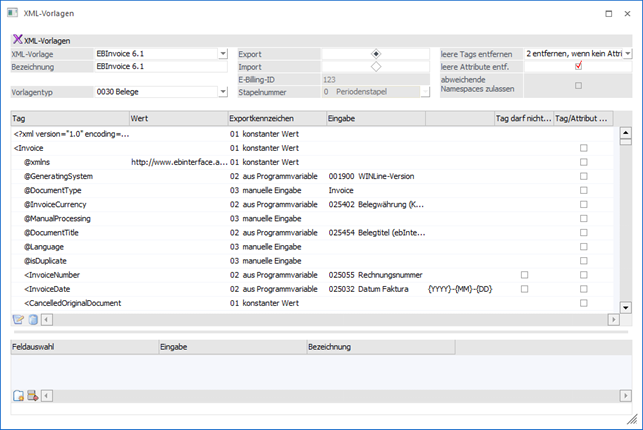Tick Tag/Attribut checkbox for @DocumentType row
The width and height of the screenshot is (643, 430).
(x=584, y=190)
